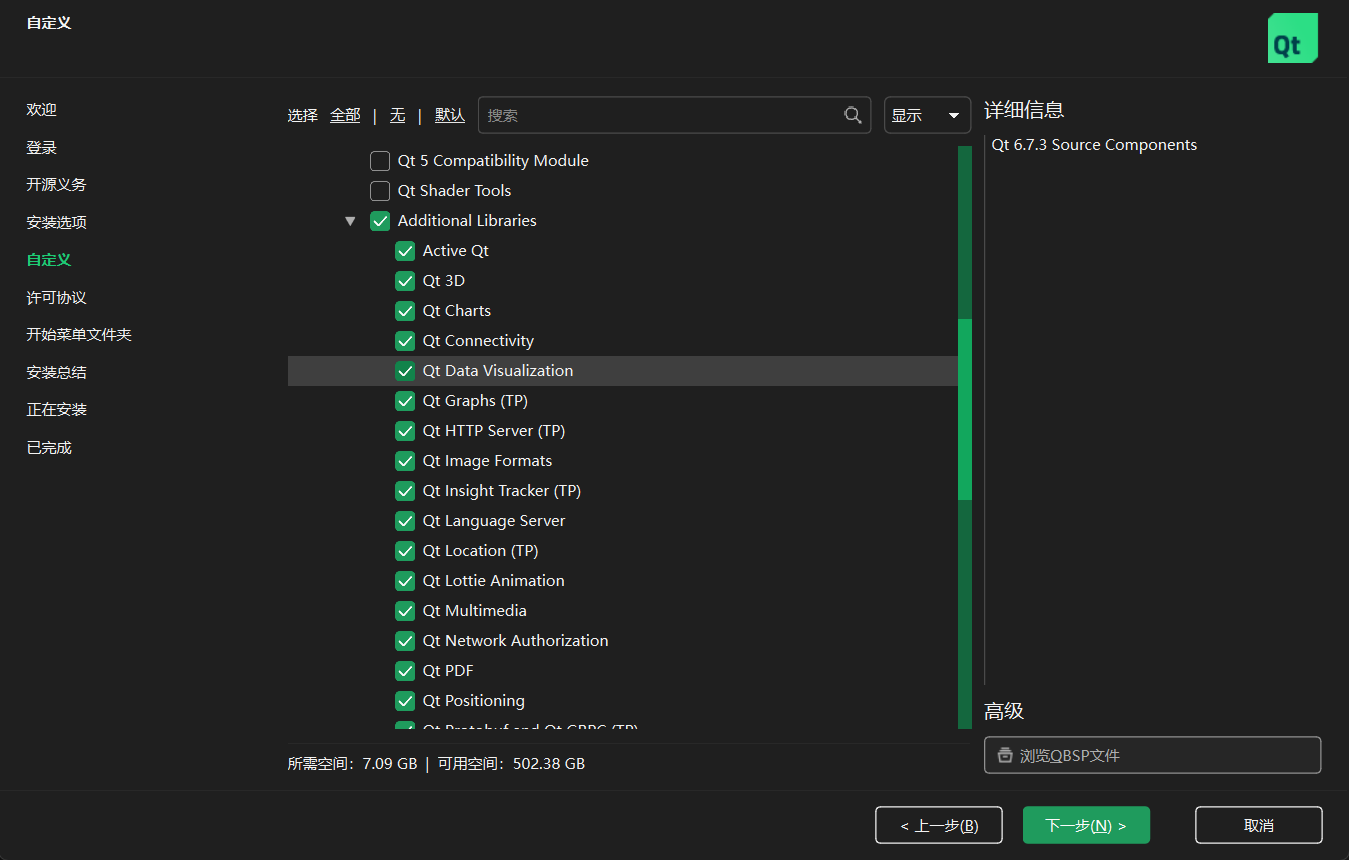Uncheck the Qt 3D checkbox

[405, 281]
